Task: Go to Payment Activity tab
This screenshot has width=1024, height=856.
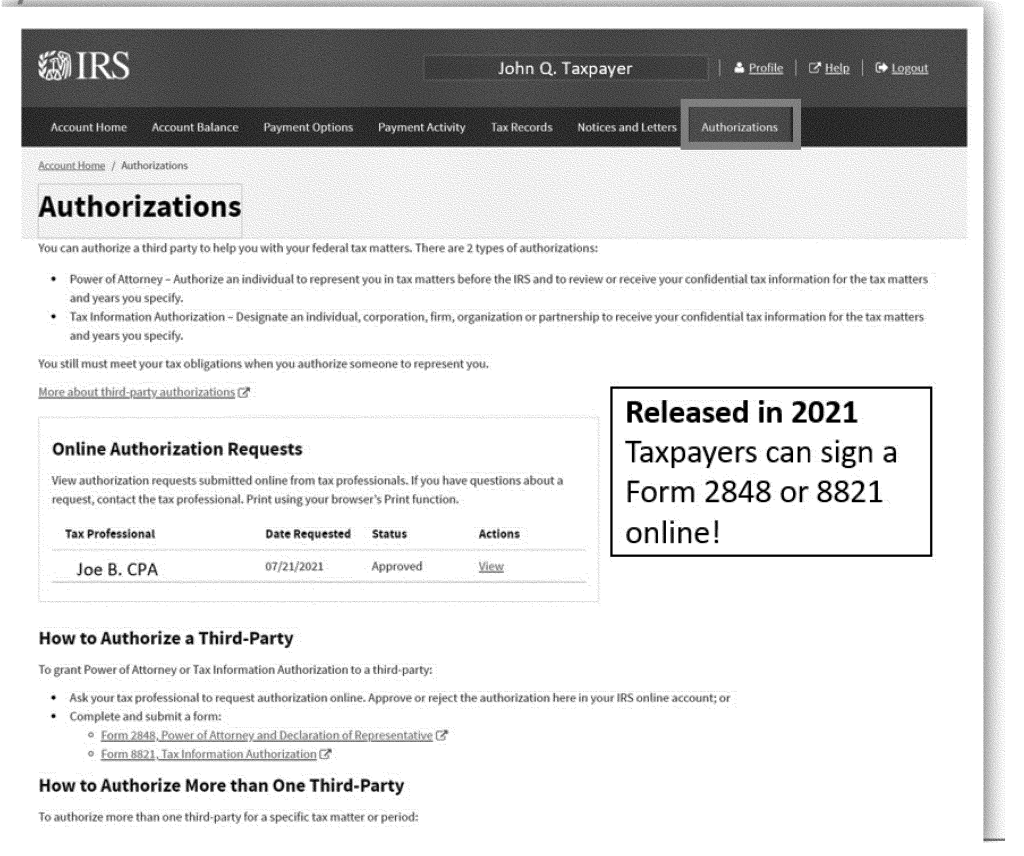Action: point(422,127)
